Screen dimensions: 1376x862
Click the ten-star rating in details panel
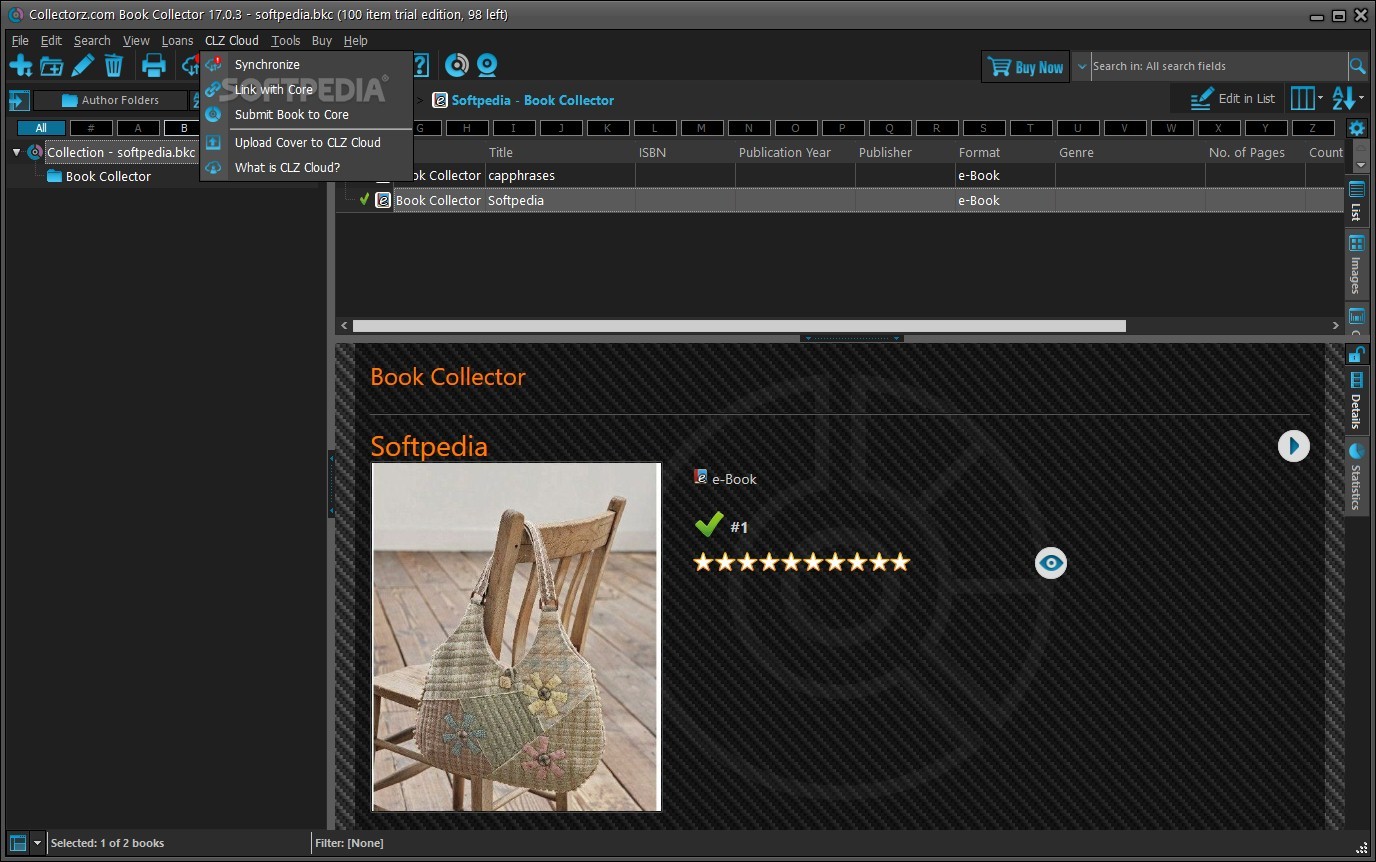pyautogui.click(x=802, y=562)
